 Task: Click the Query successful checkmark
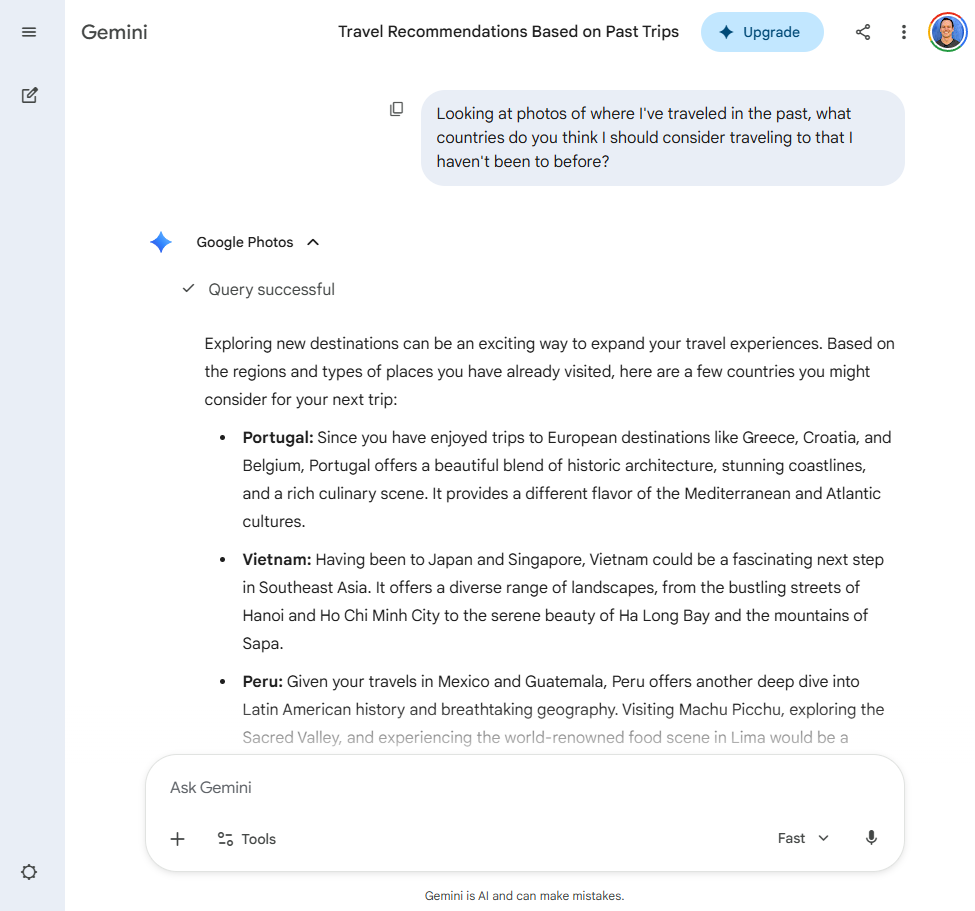coord(187,289)
